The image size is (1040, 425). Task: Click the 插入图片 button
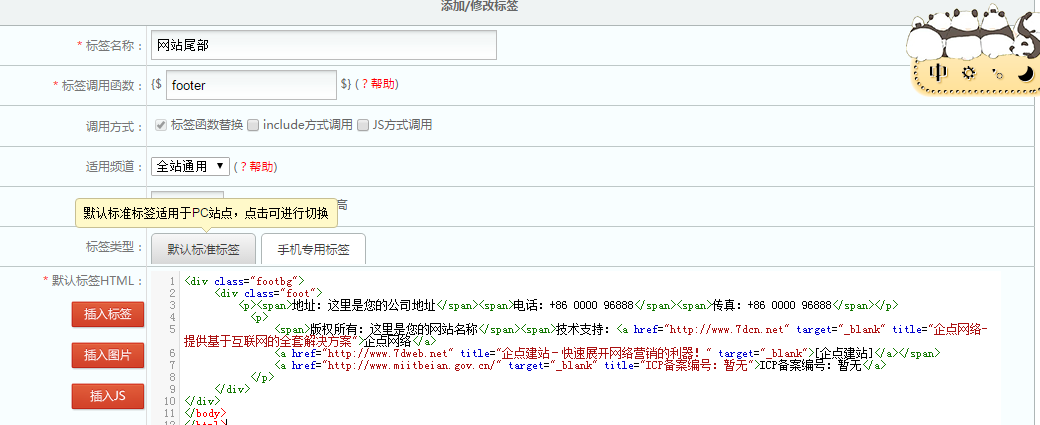pyautogui.click(x=108, y=355)
